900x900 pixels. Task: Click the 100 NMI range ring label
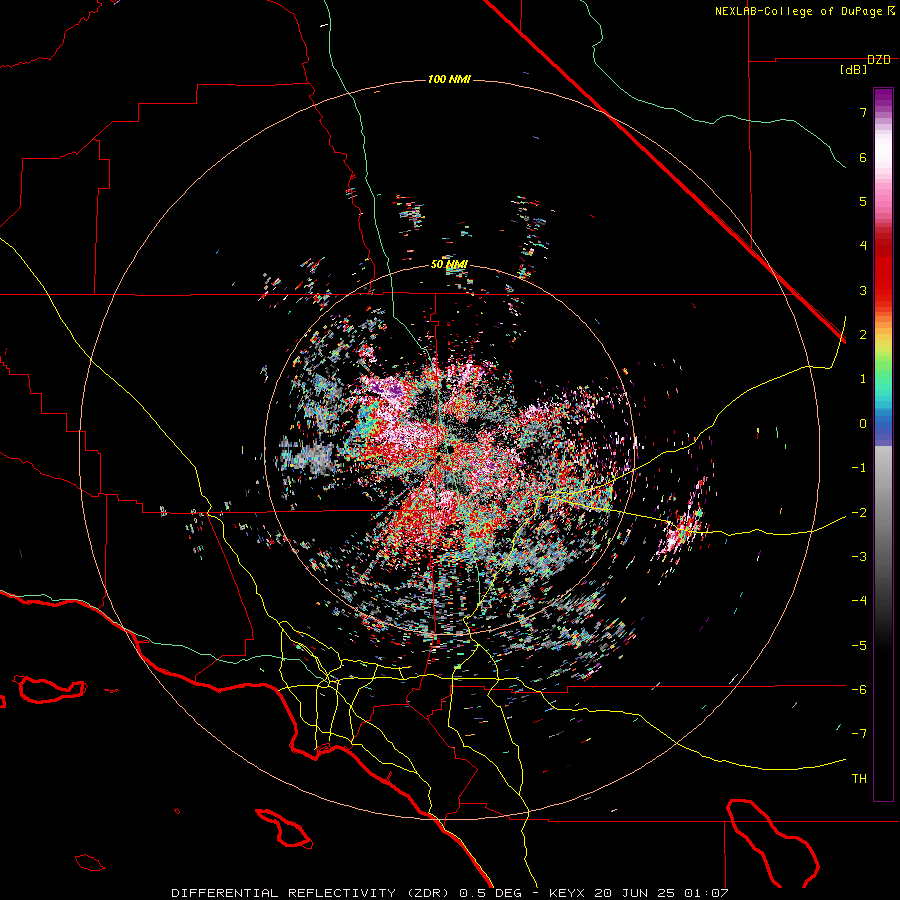coord(449,79)
